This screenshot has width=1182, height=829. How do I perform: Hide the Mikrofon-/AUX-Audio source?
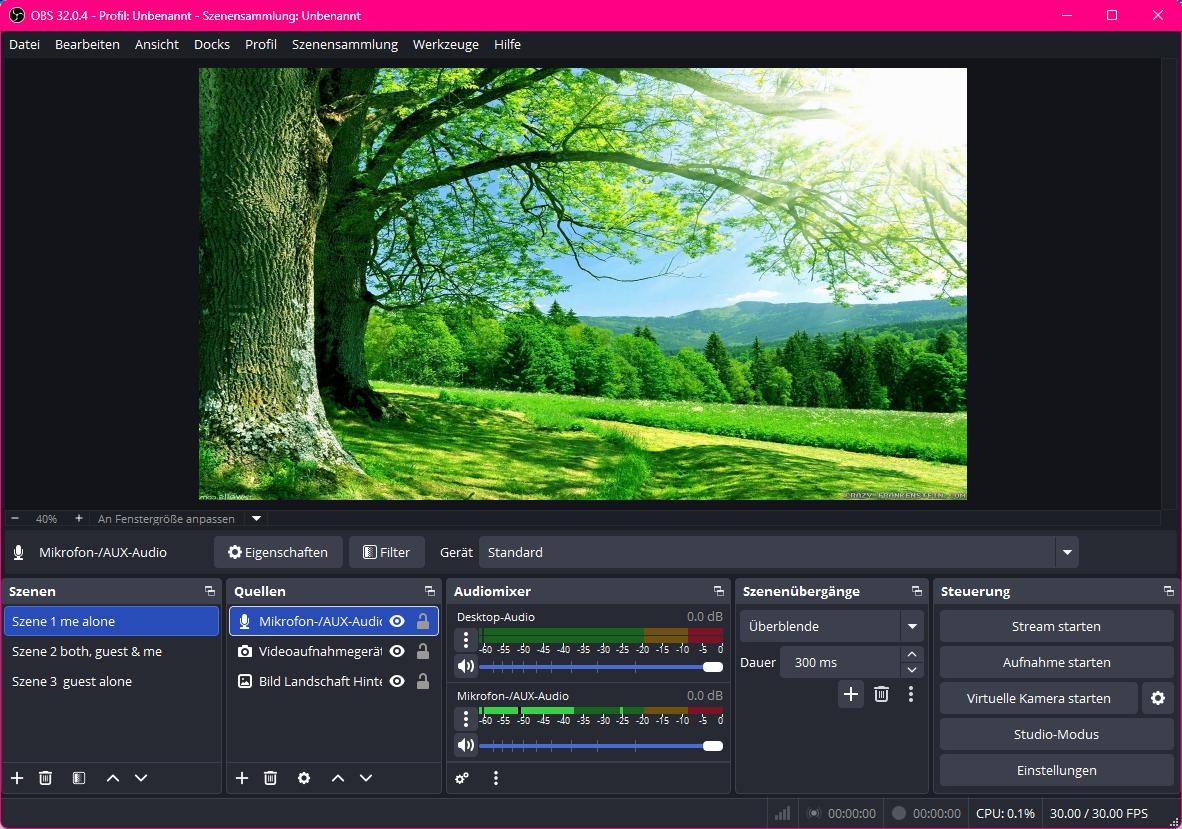pos(397,621)
